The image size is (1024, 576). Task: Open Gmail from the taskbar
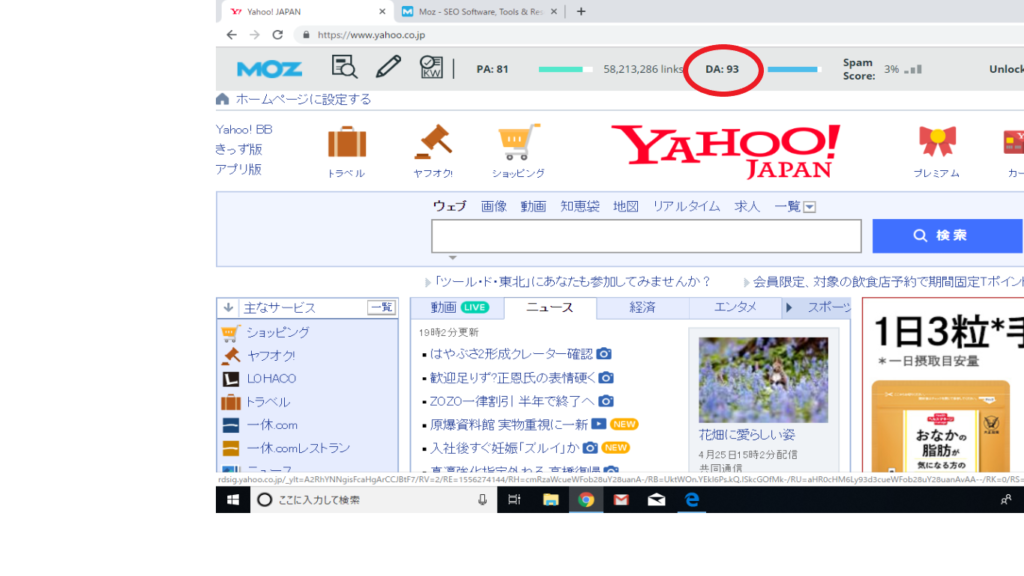pos(621,500)
